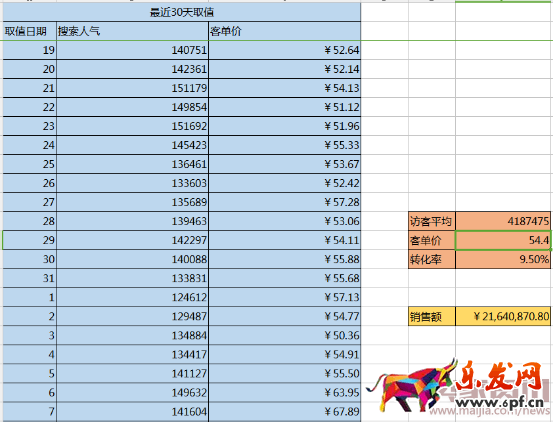Select the summary value cell 54.4
Viewport: 554px width, 423px height.
[x=503, y=241]
